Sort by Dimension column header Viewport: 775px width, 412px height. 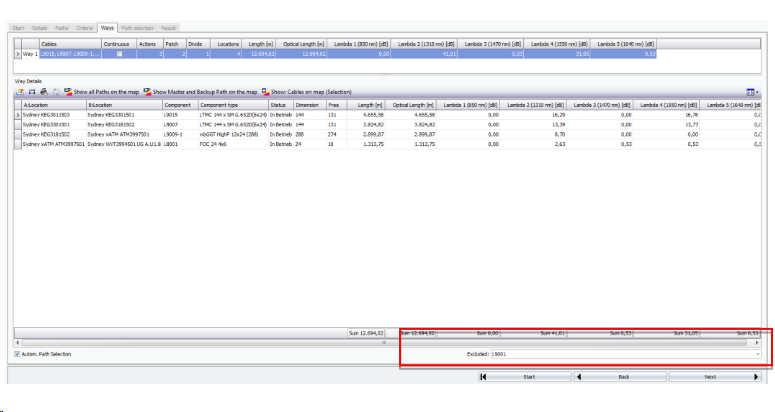[310, 105]
